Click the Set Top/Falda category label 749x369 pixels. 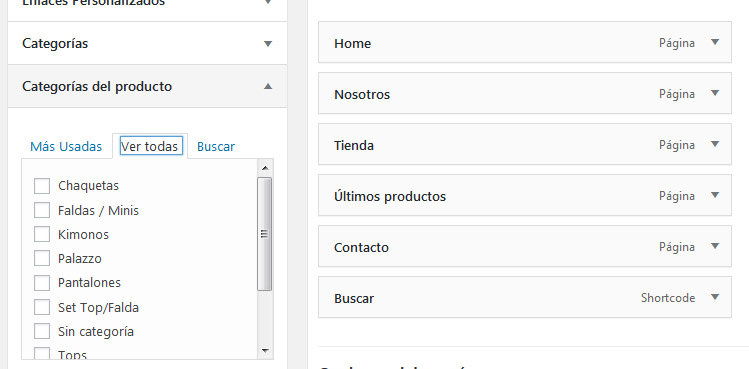98,307
